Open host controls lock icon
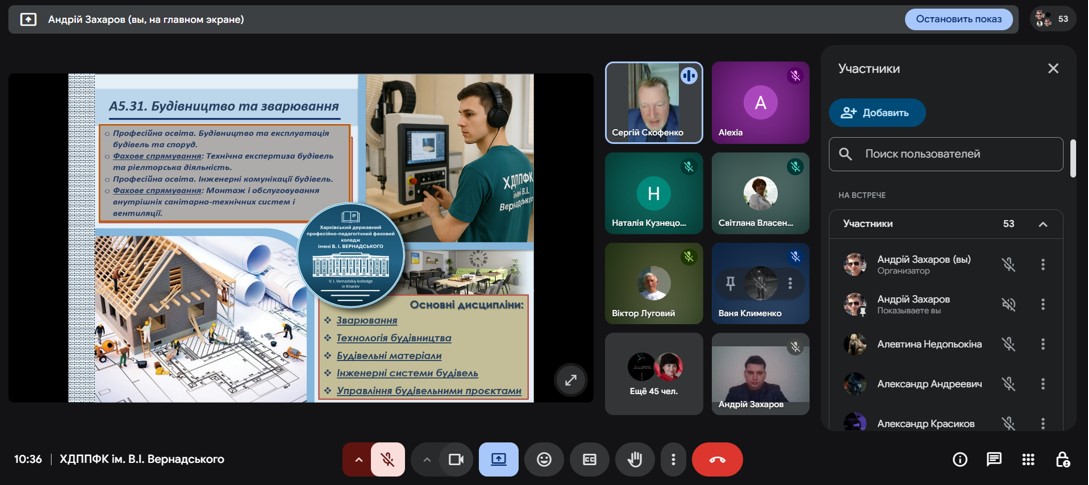The height and width of the screenshot is (485, 1089). (x=1062, y=459)
